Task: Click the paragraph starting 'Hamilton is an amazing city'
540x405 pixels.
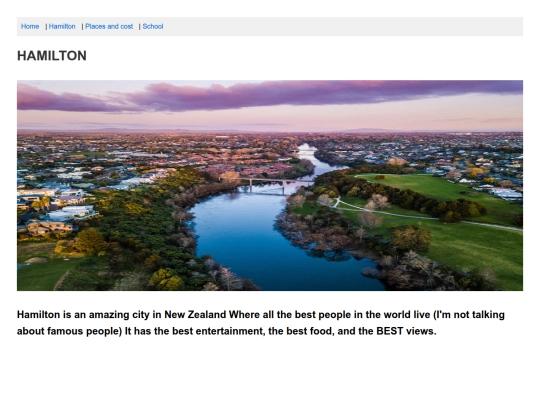Action: 261,323
